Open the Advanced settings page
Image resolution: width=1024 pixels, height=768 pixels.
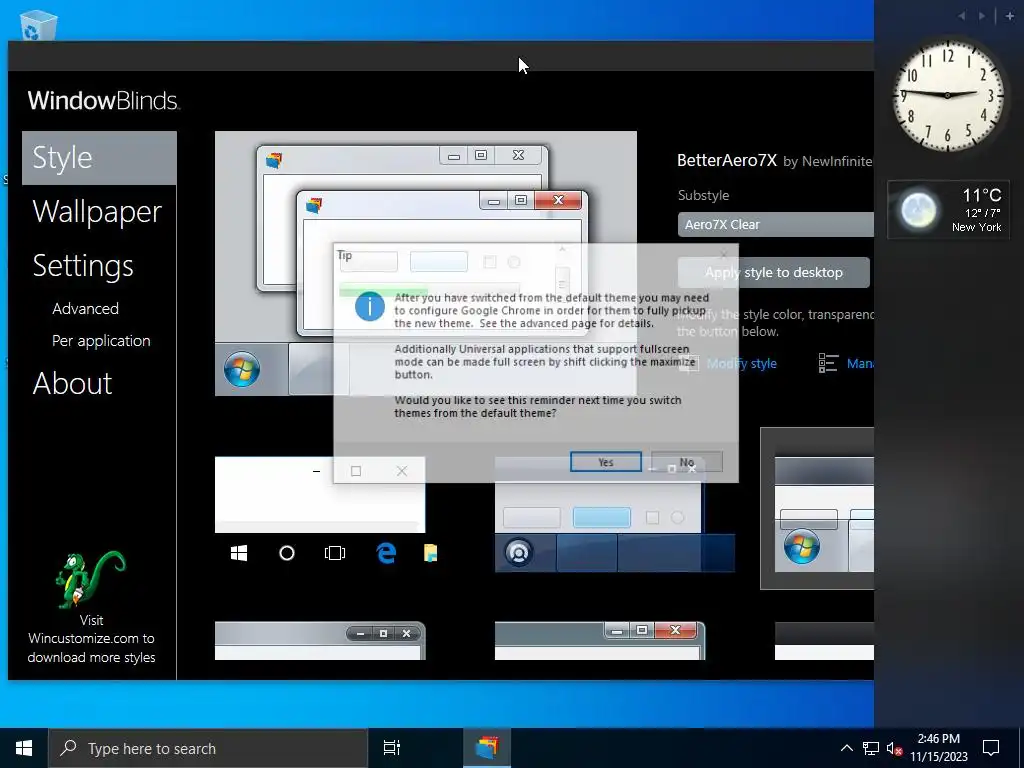point(86,308)
